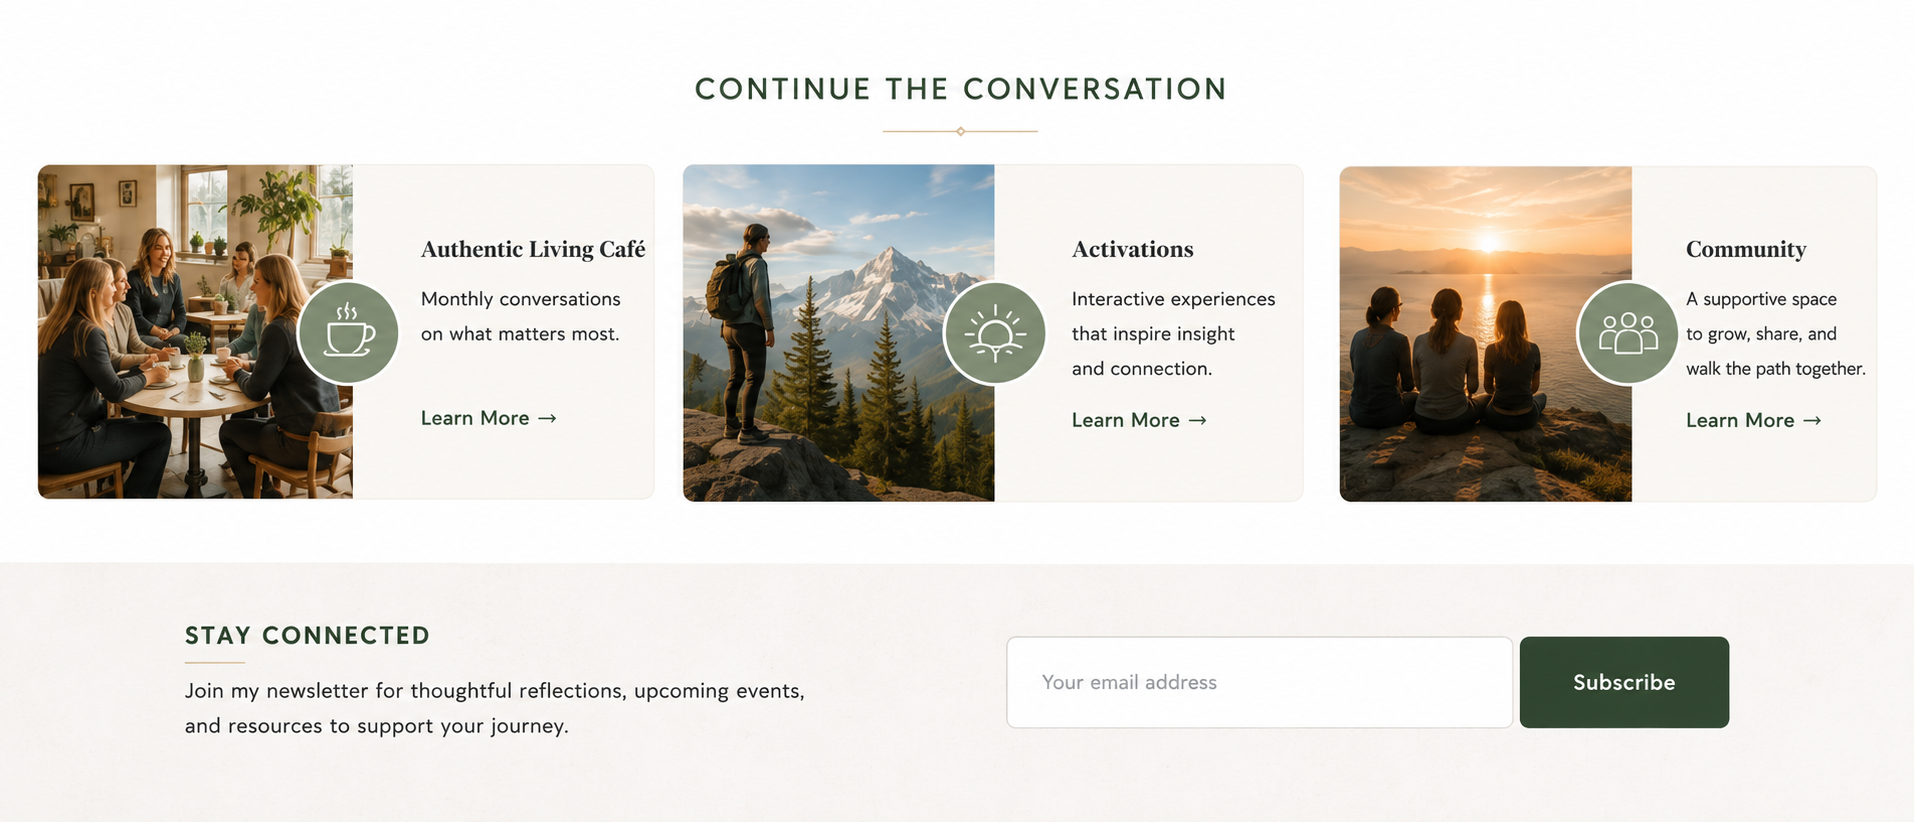Open the café group conversation photo
Image resolution: width=1914 pixels, height=822 pixels.
[x=195, y=332]
